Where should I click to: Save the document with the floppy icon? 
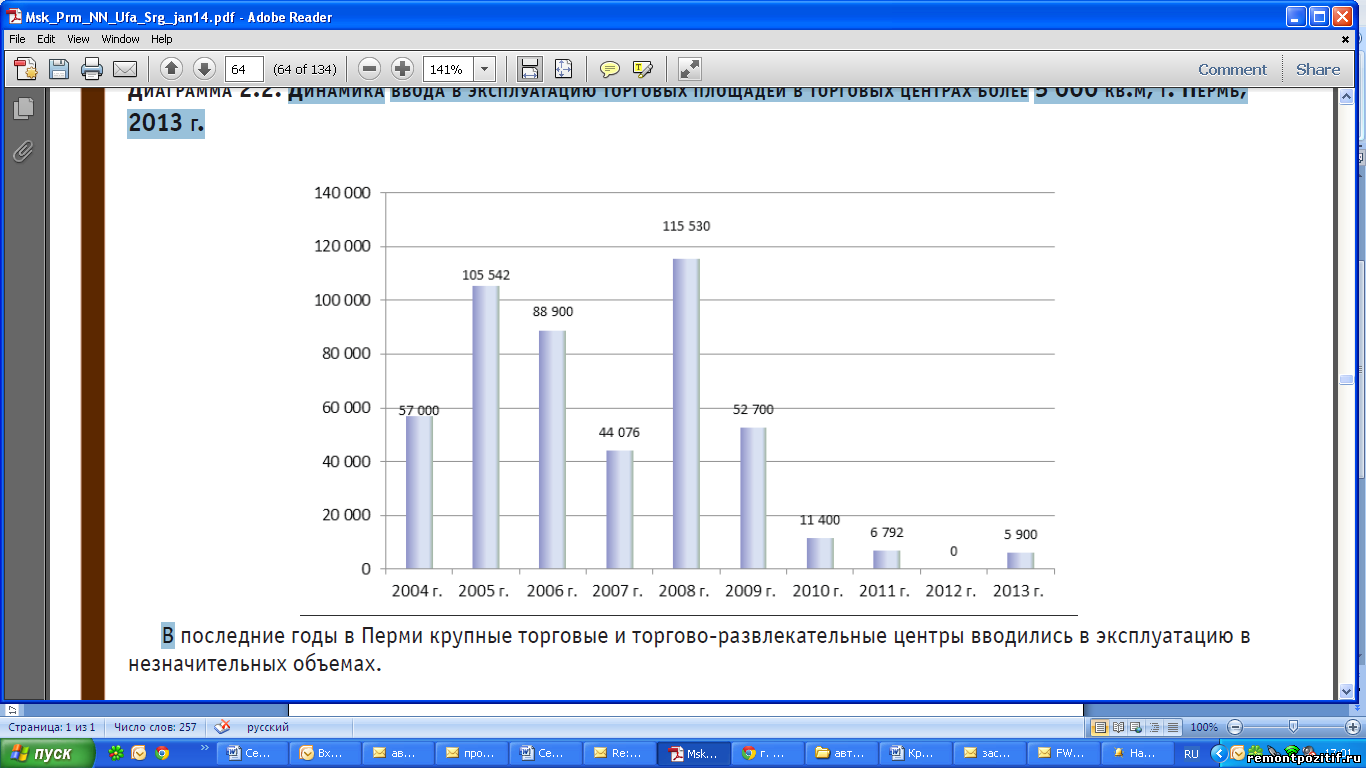tap(59, 69)
